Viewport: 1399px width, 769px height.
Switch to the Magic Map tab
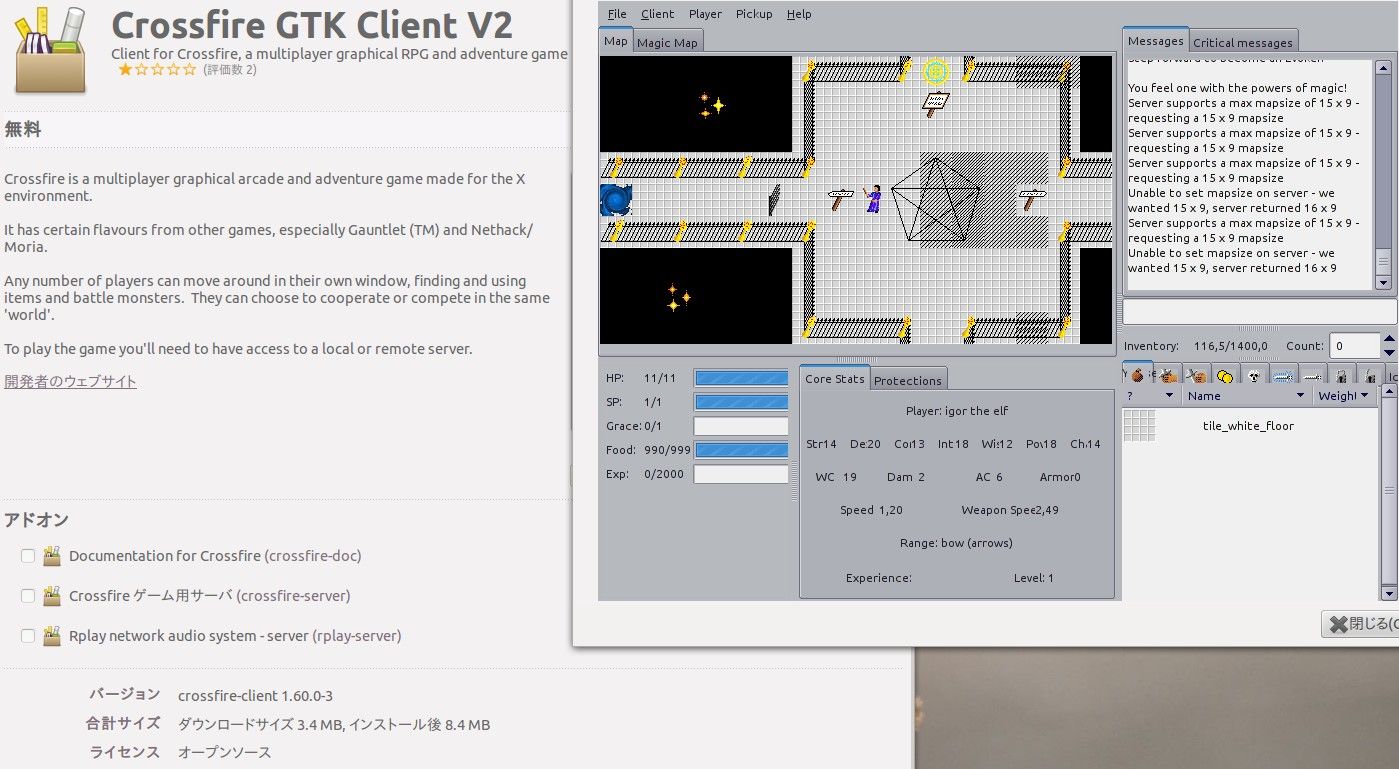tap(667, 42)
